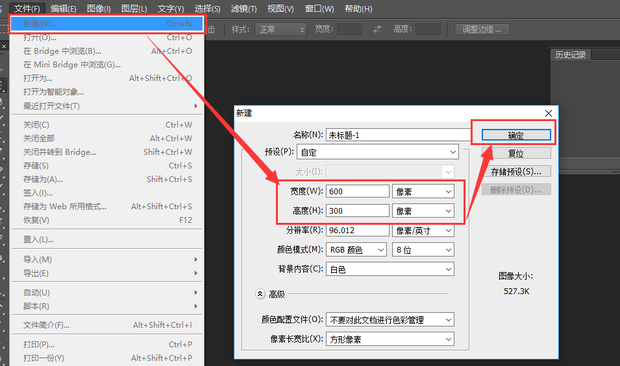Click the 名称(N) text field
The height and width of the screenshot is (366, 620).
(399, 135)
